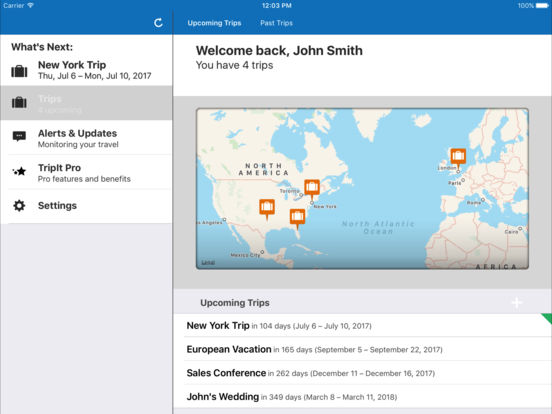Tap the refresh icon in sidebar header

click(x=158, y=23)
